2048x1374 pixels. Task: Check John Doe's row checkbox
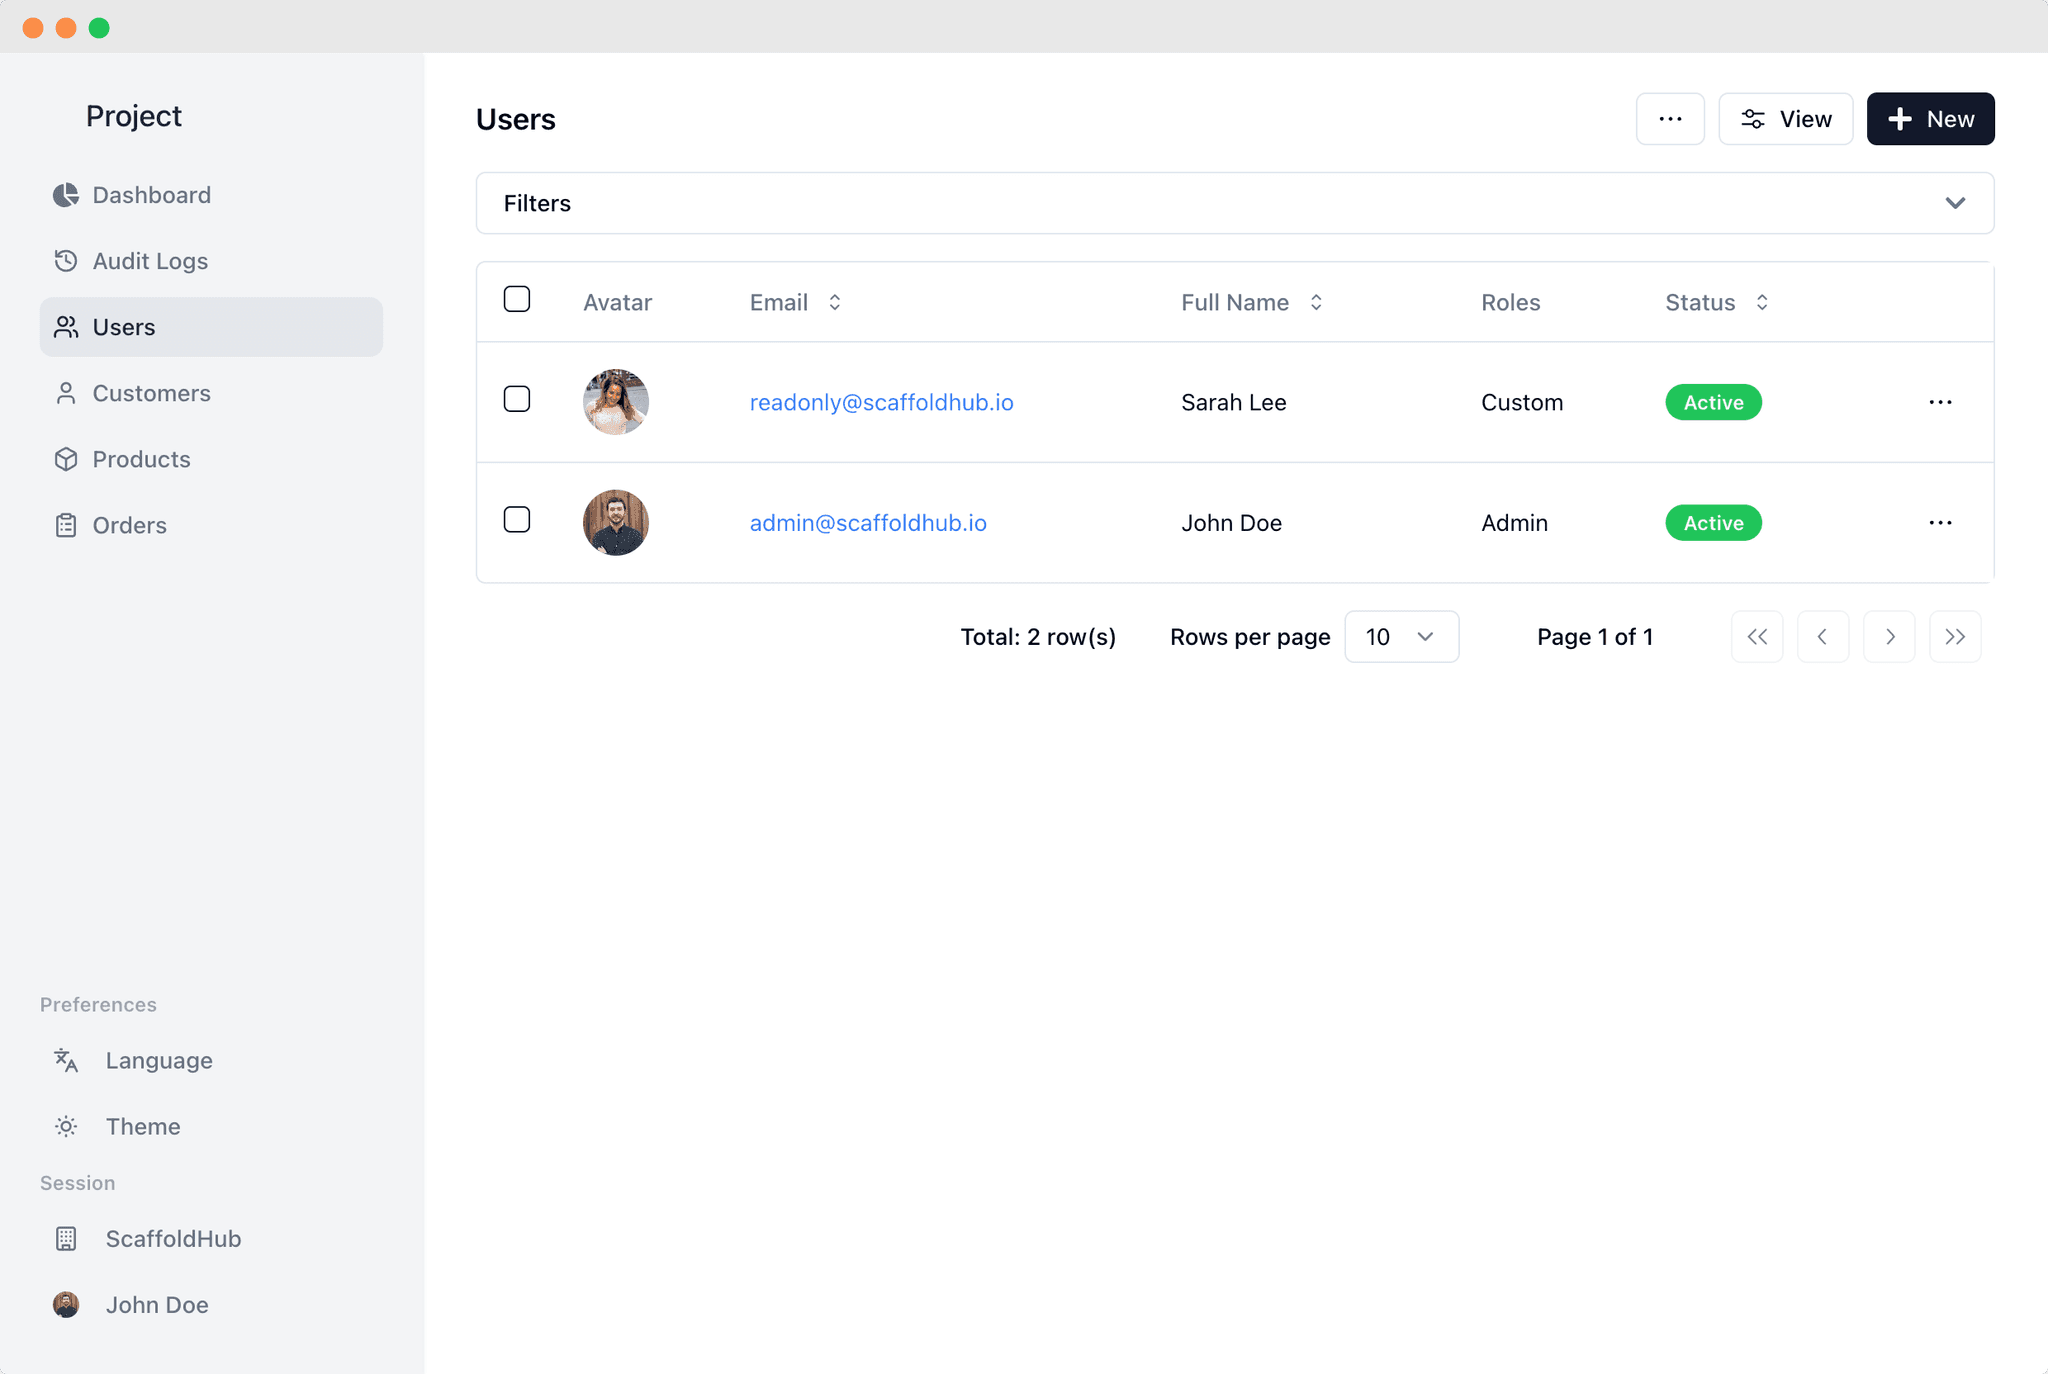tap(517, 519)
